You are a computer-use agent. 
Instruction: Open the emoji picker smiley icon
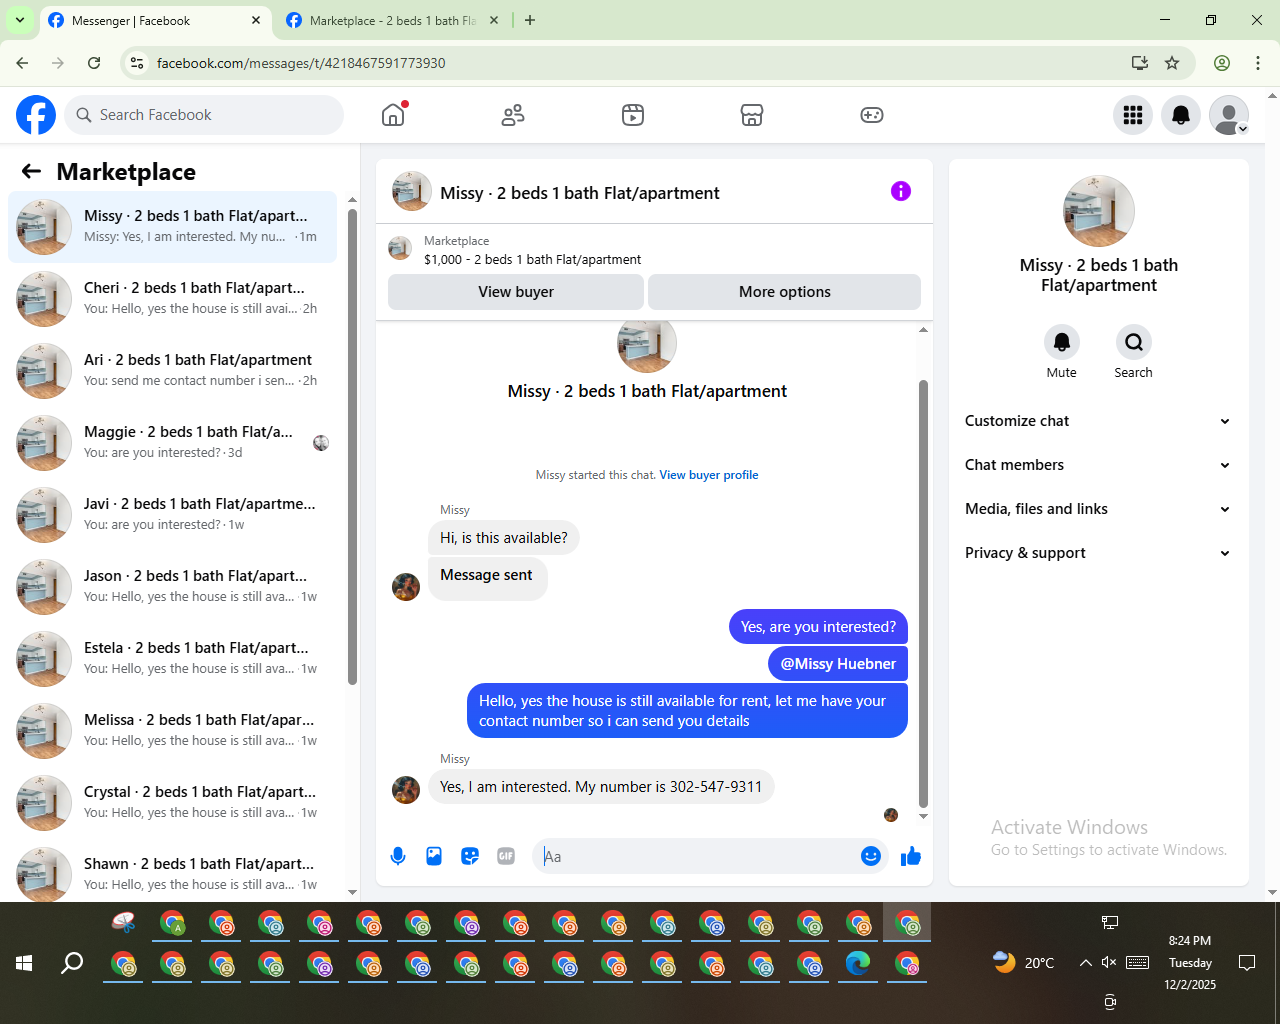(x=871, y=856)
